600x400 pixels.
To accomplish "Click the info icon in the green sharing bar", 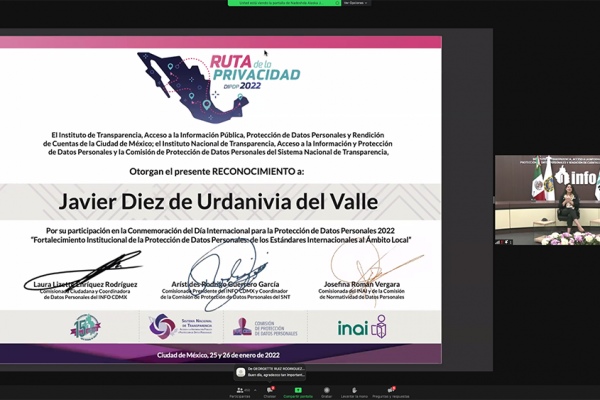I will [337, 3].
